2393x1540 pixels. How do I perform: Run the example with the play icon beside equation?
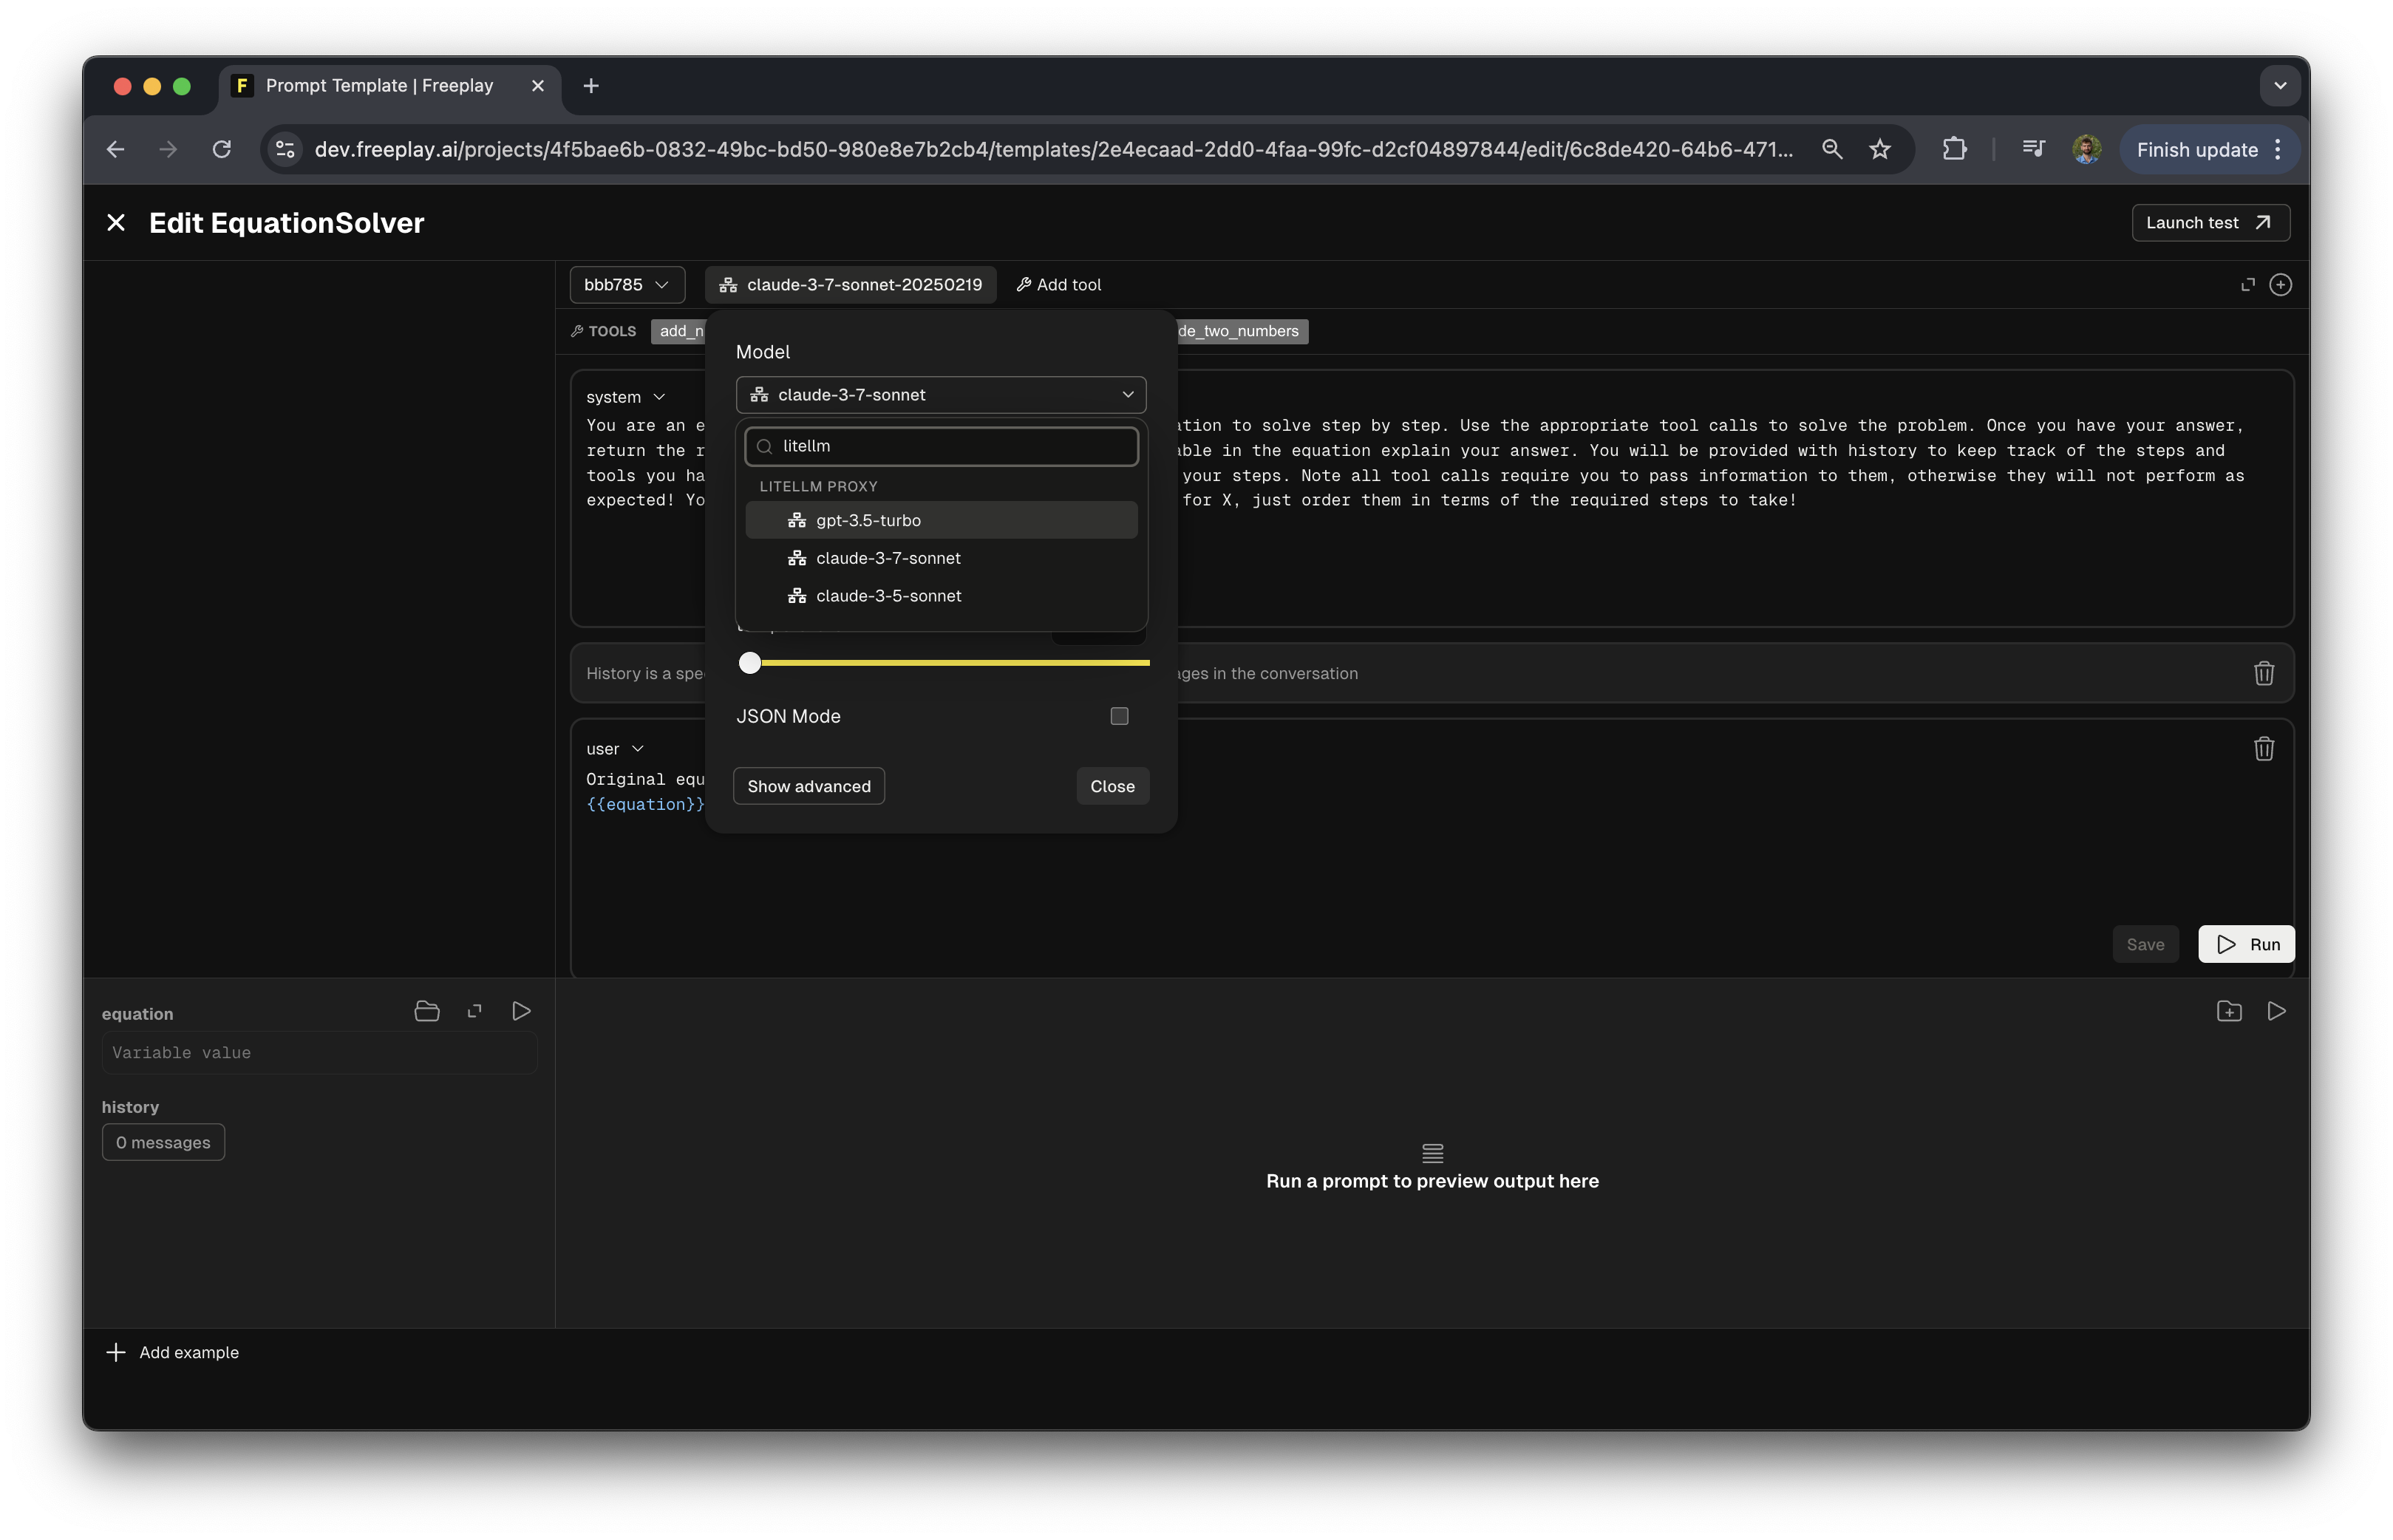tap(521, 1011)
